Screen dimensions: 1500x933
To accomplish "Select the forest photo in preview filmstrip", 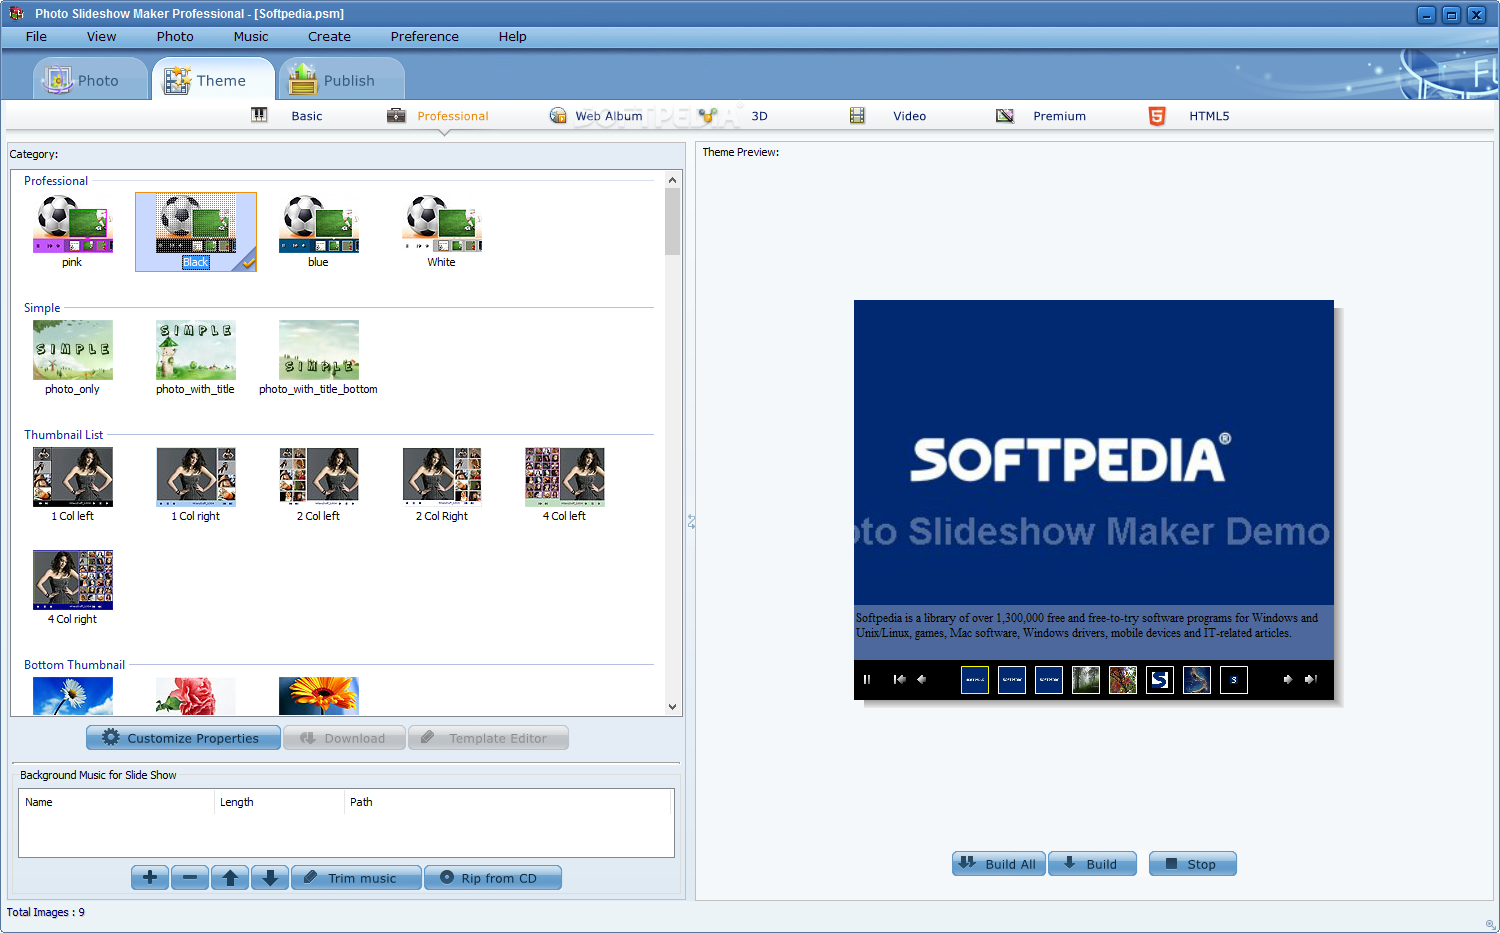I will (1086, 680).
